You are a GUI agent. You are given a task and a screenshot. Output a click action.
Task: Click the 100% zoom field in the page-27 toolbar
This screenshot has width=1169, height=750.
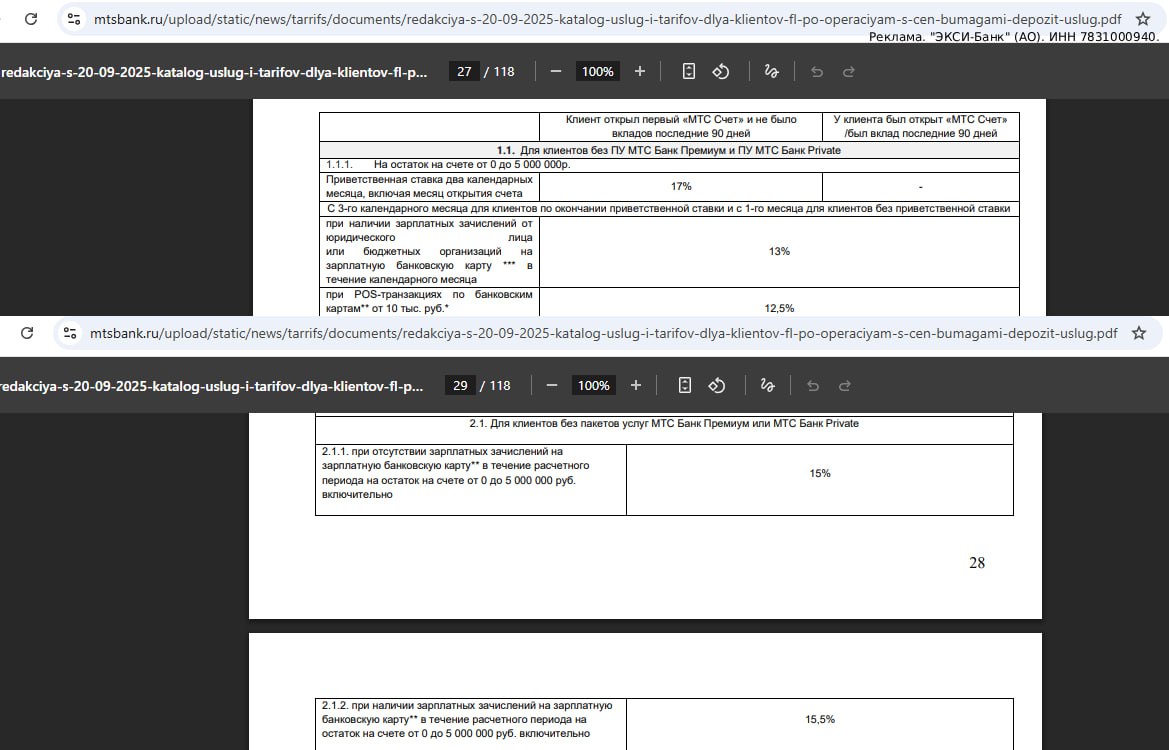[x=598, y=71]
